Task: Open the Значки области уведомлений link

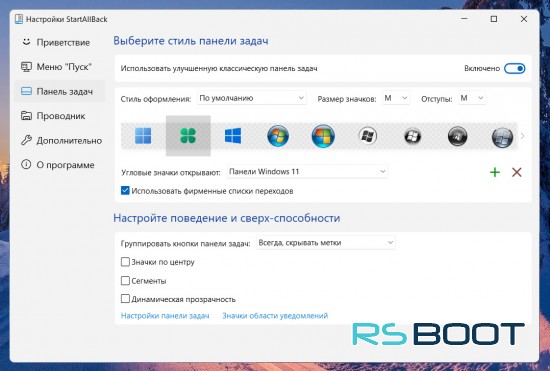Action: click(275, 316)
